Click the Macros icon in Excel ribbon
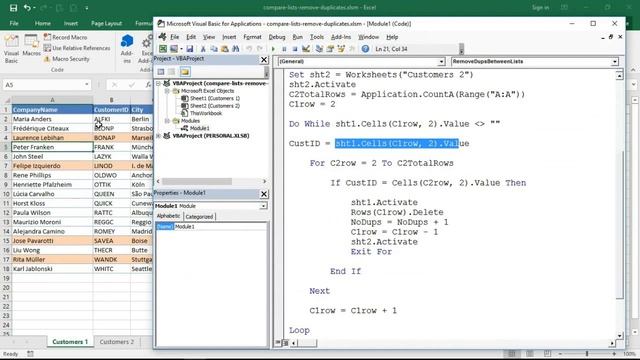 [31, 45]
